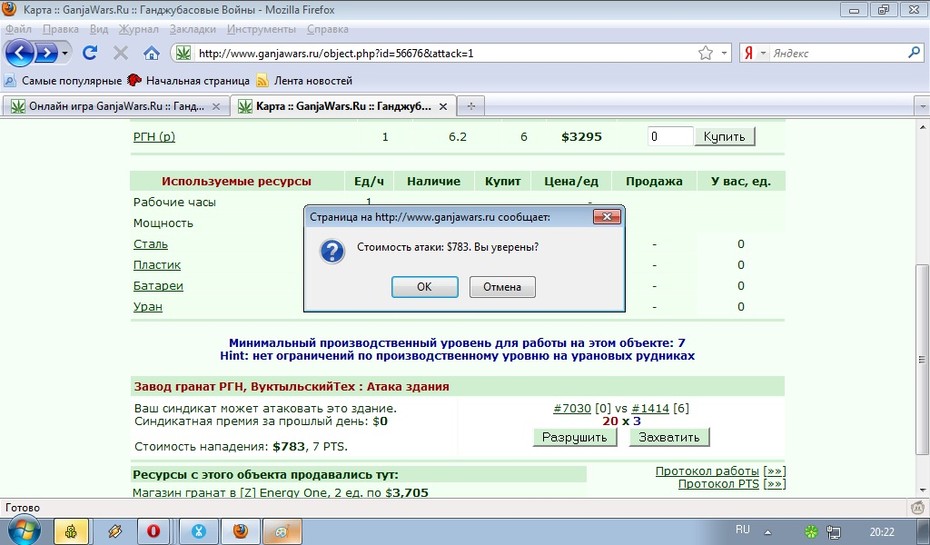Open the Правка menu
This screenshot has width=930, height=545.
[60, 29]
